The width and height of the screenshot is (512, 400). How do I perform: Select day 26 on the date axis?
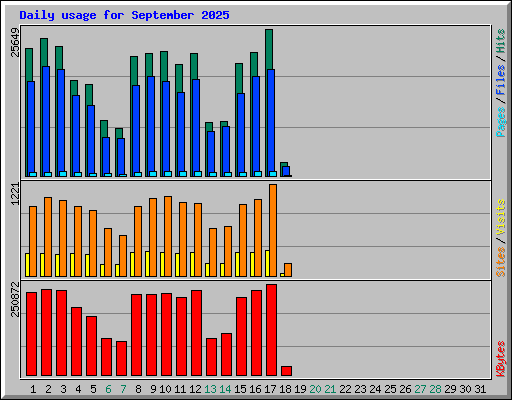[405, 389]
